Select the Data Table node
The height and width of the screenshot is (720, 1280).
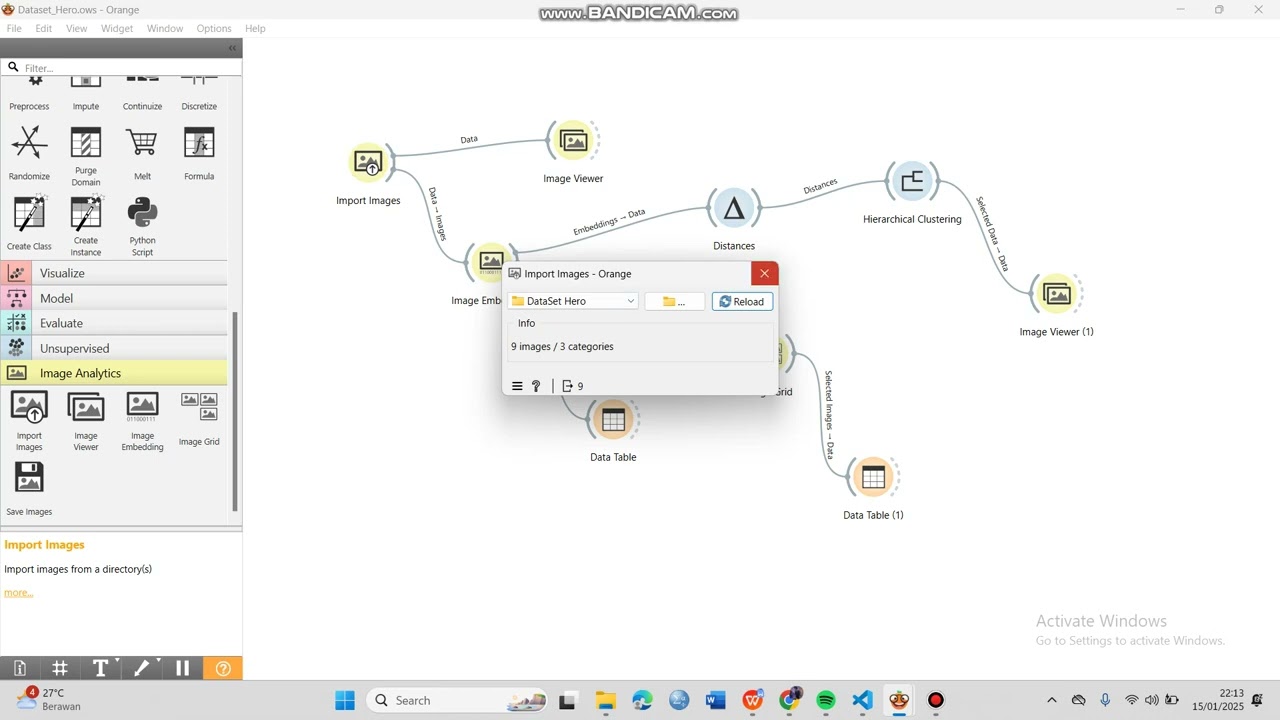point(613,420)
